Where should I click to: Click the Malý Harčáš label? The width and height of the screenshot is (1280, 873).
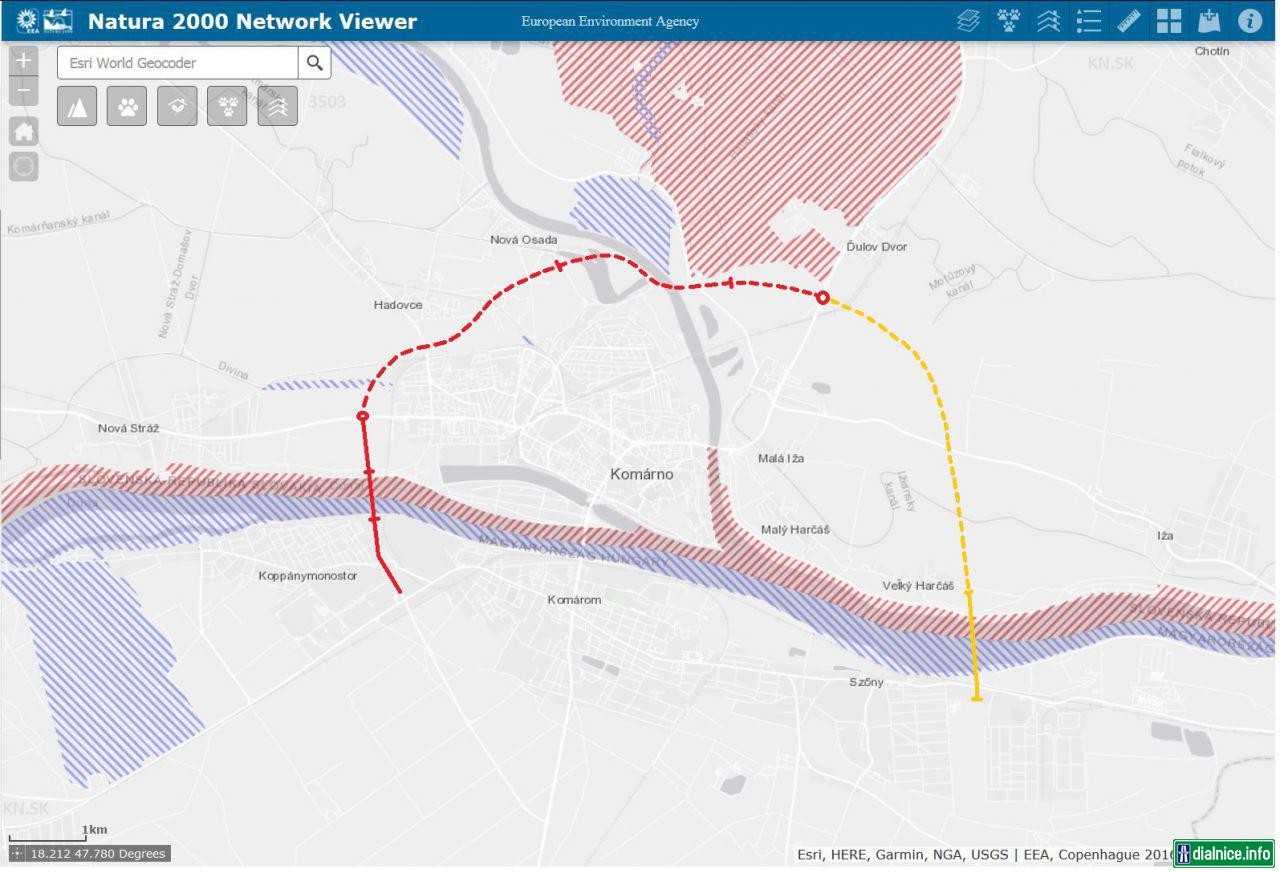click(x=795, y=529)
